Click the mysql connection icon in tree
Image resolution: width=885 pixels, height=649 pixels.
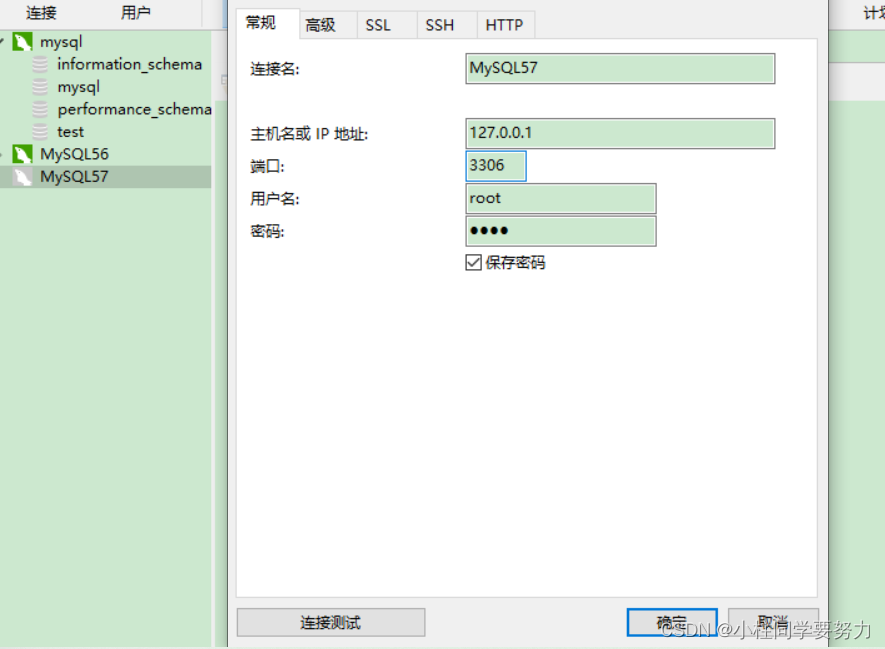(23, 42)
